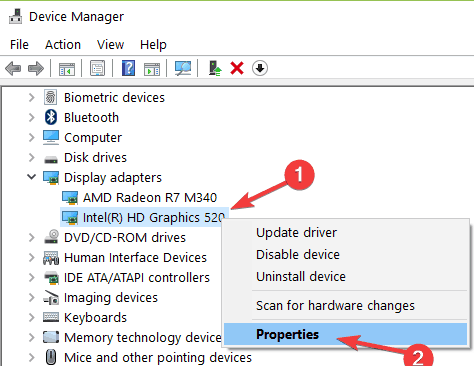Select the Keyboards label

95,318
